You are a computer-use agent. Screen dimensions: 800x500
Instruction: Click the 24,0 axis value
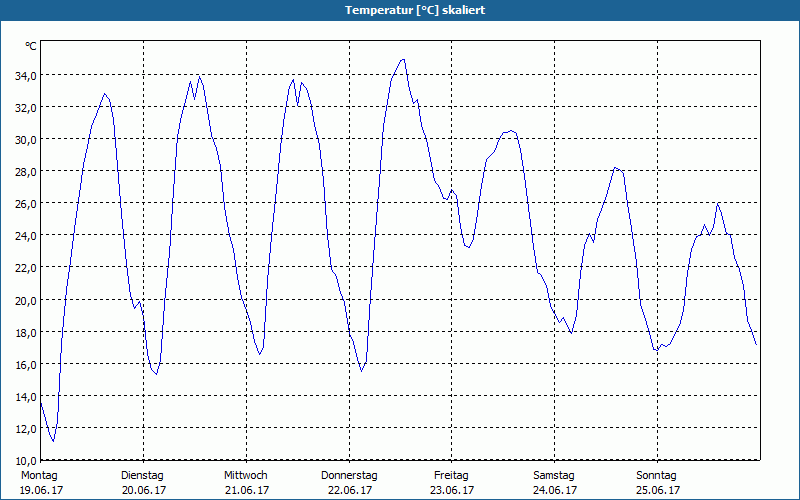coord(26,236)
